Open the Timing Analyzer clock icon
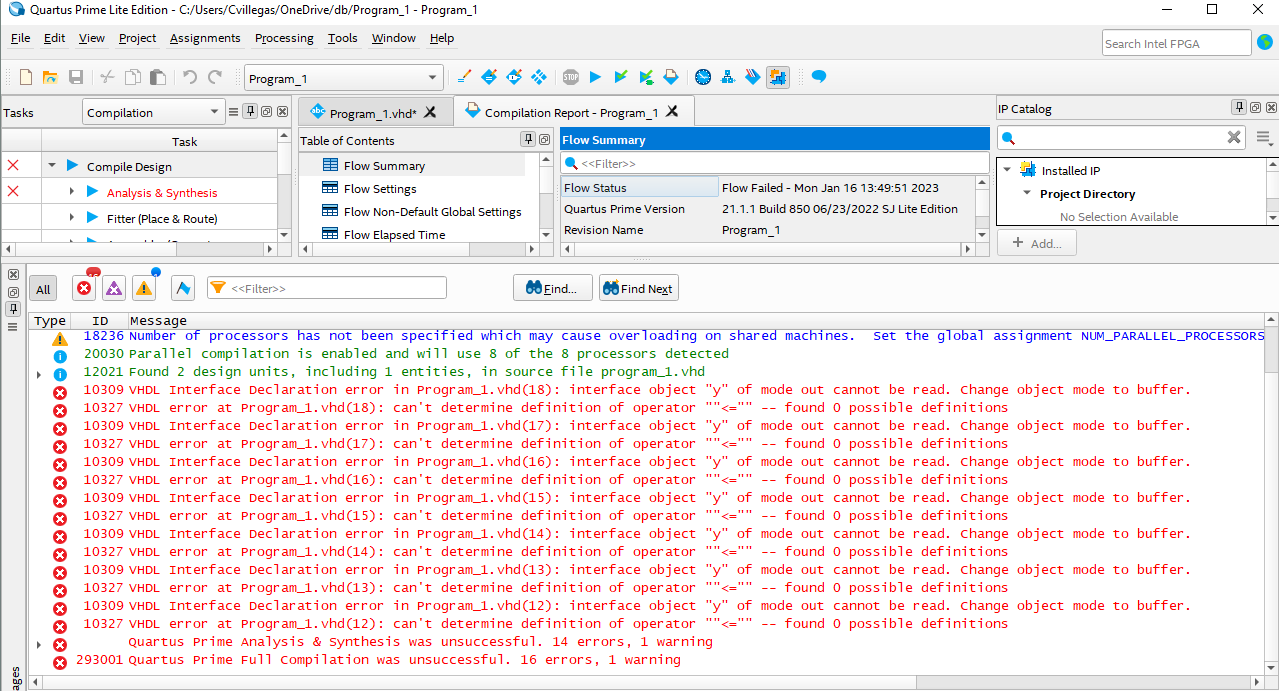This screenshot has width=1279, height=691. tap(703, 77)
